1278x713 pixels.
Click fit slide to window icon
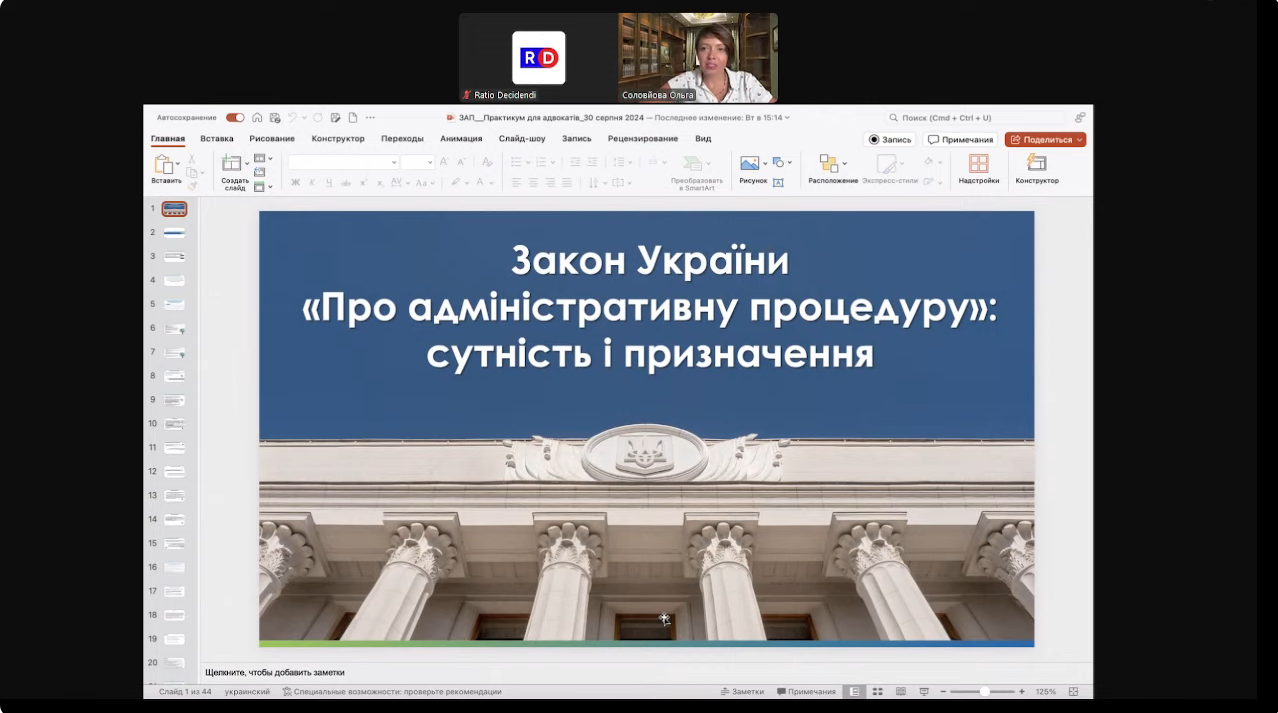1073,691
